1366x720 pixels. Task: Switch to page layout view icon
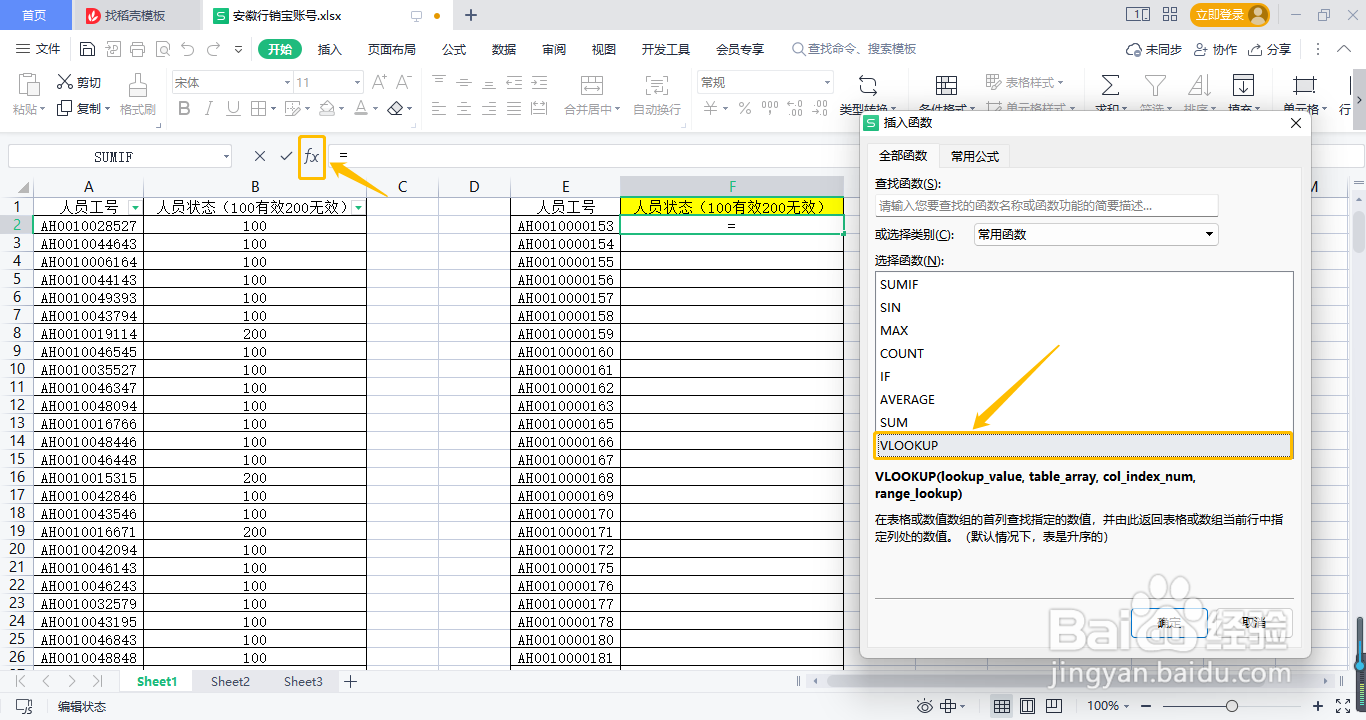1027,706
